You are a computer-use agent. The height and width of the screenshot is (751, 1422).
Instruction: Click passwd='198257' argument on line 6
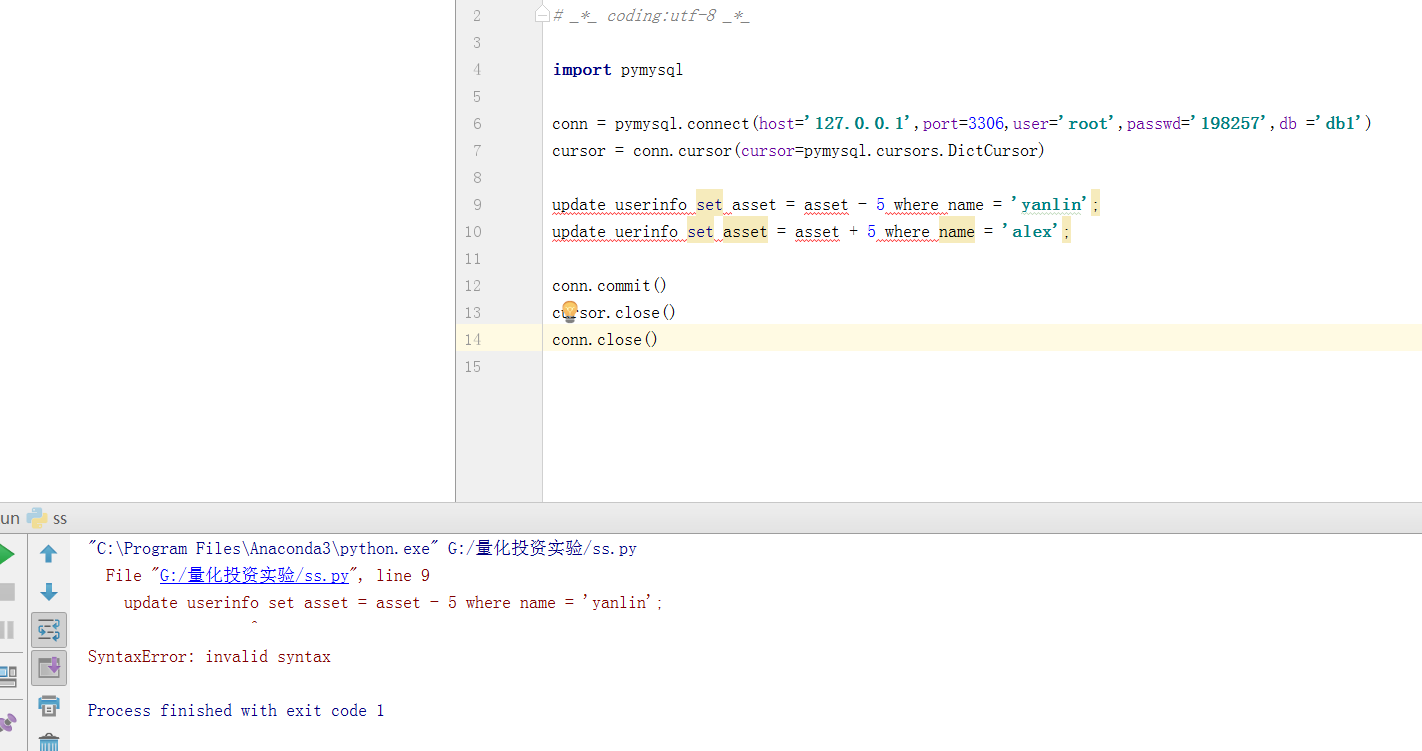coord(1198,124)
